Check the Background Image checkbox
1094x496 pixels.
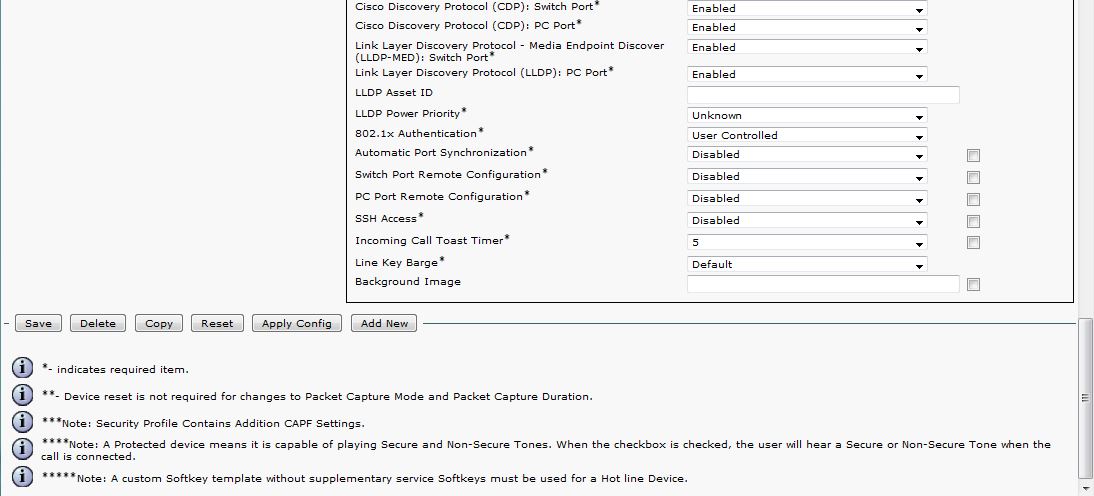point(973,284)
